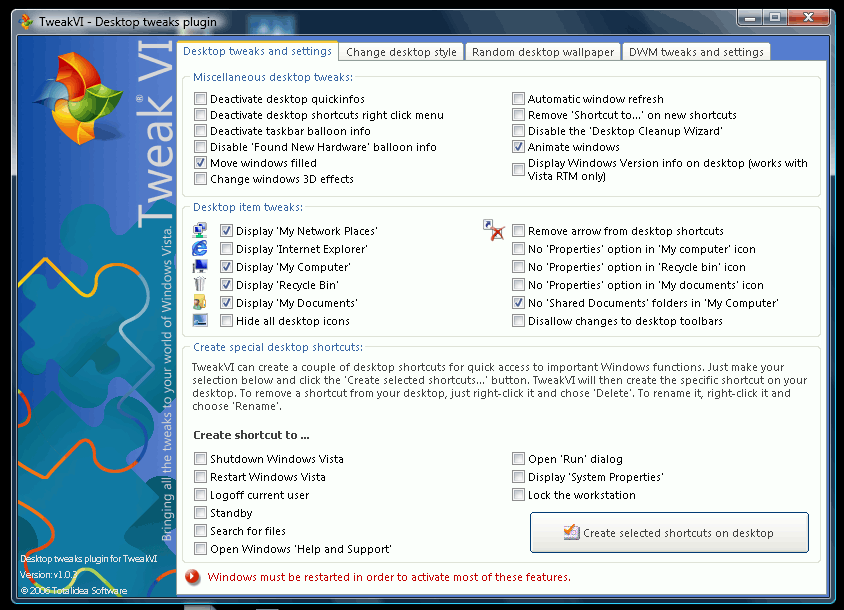844x610 pixels.
Task: Check Automatic window refresh
Action: 518,99
